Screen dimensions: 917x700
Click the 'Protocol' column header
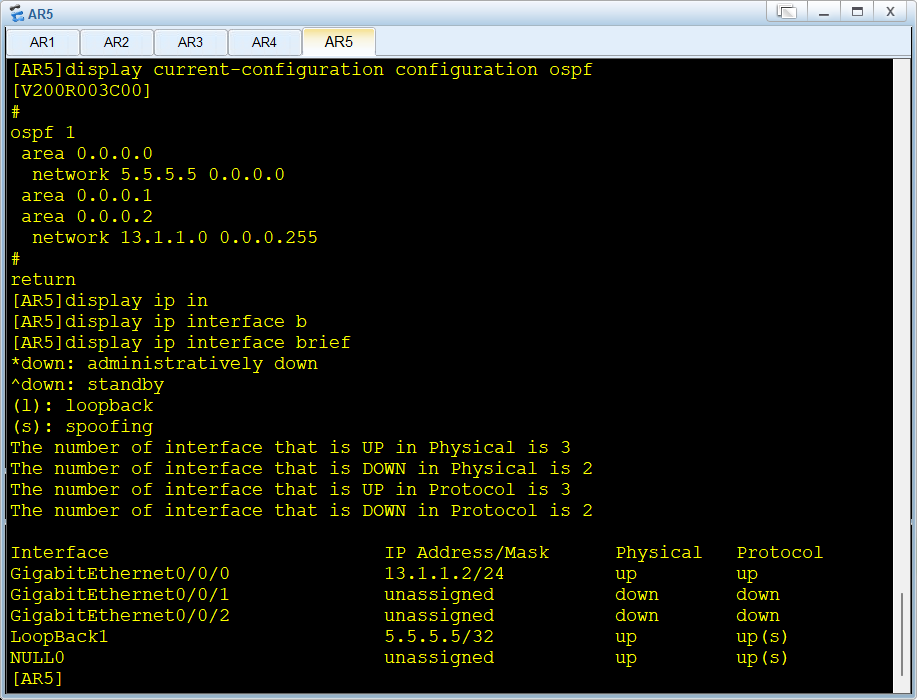tap(780, 553)
